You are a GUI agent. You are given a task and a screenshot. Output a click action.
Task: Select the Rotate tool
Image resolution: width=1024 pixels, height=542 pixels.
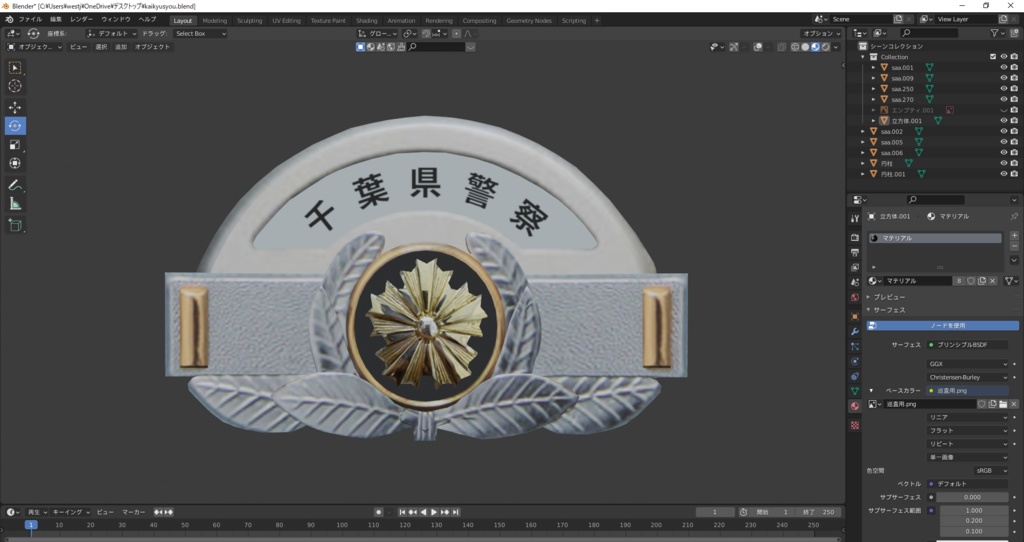[x=15, y=126]
